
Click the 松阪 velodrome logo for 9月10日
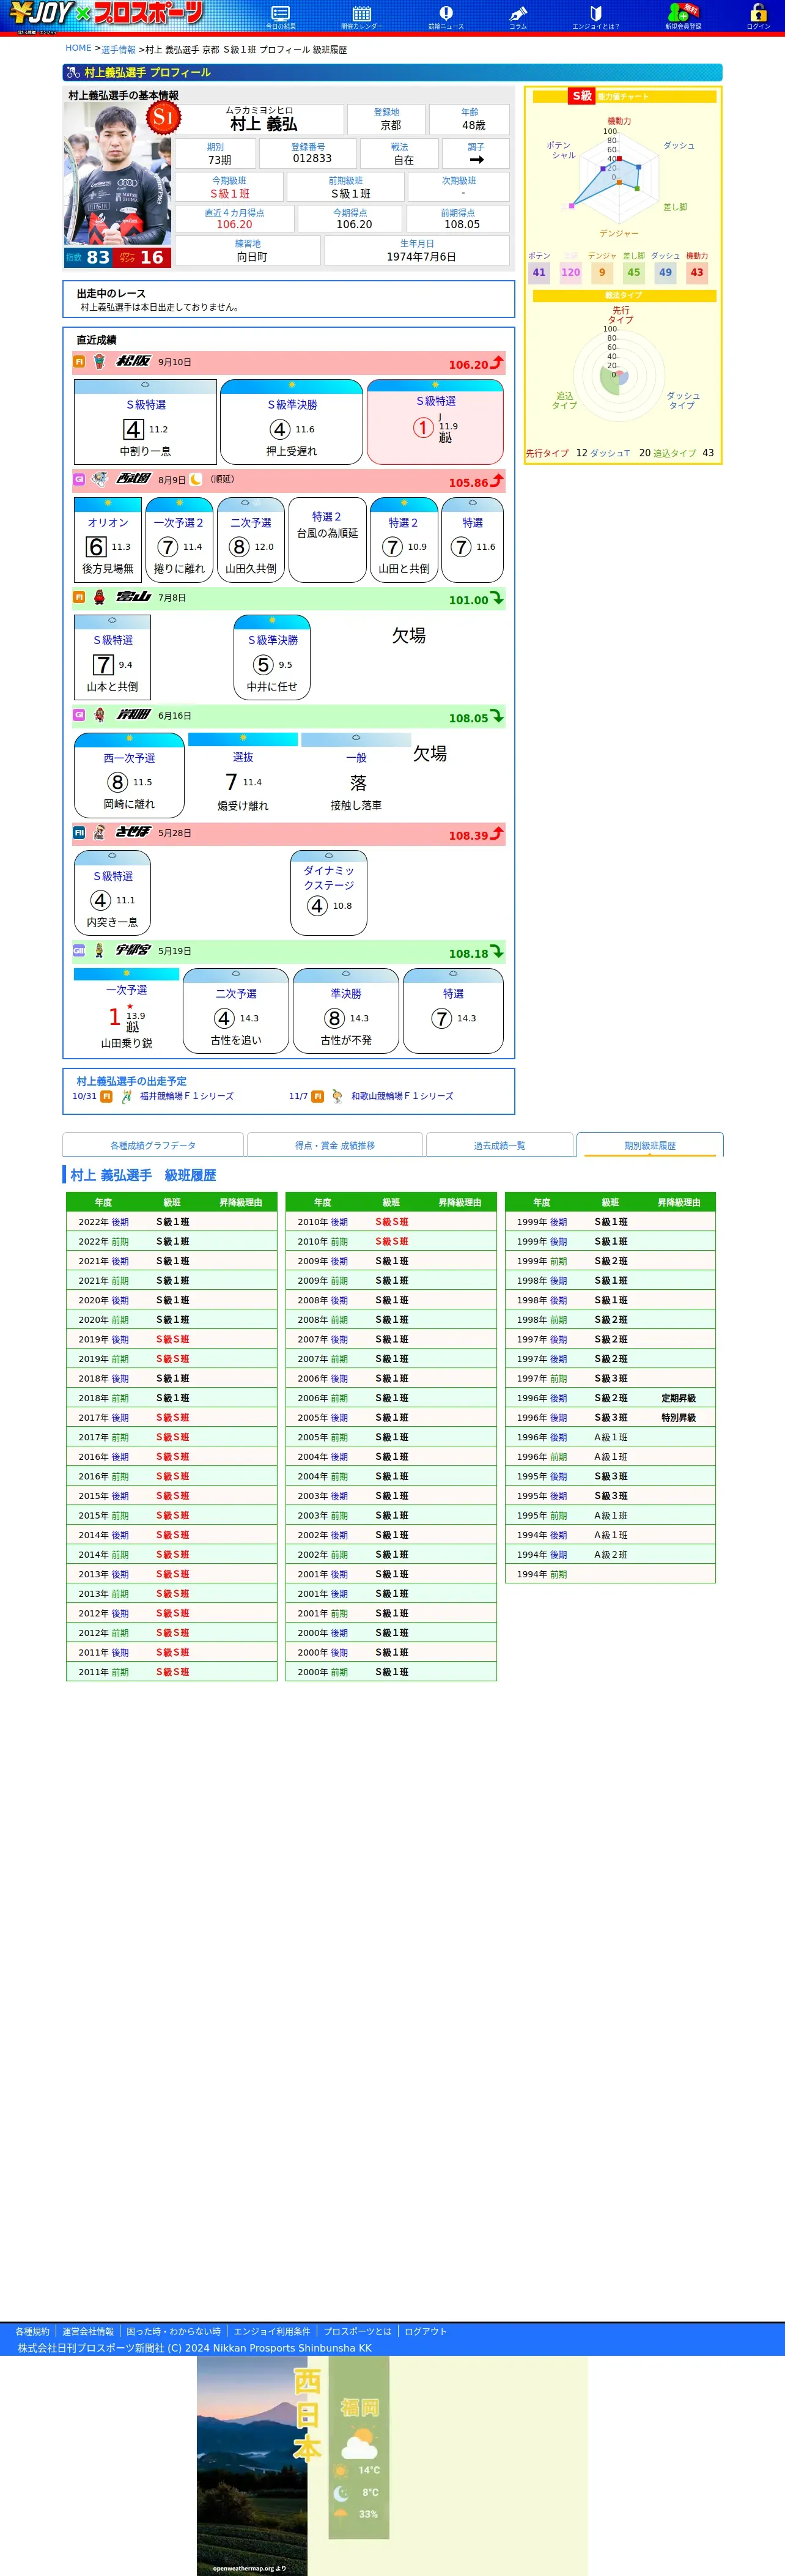(x=133, y=361)
